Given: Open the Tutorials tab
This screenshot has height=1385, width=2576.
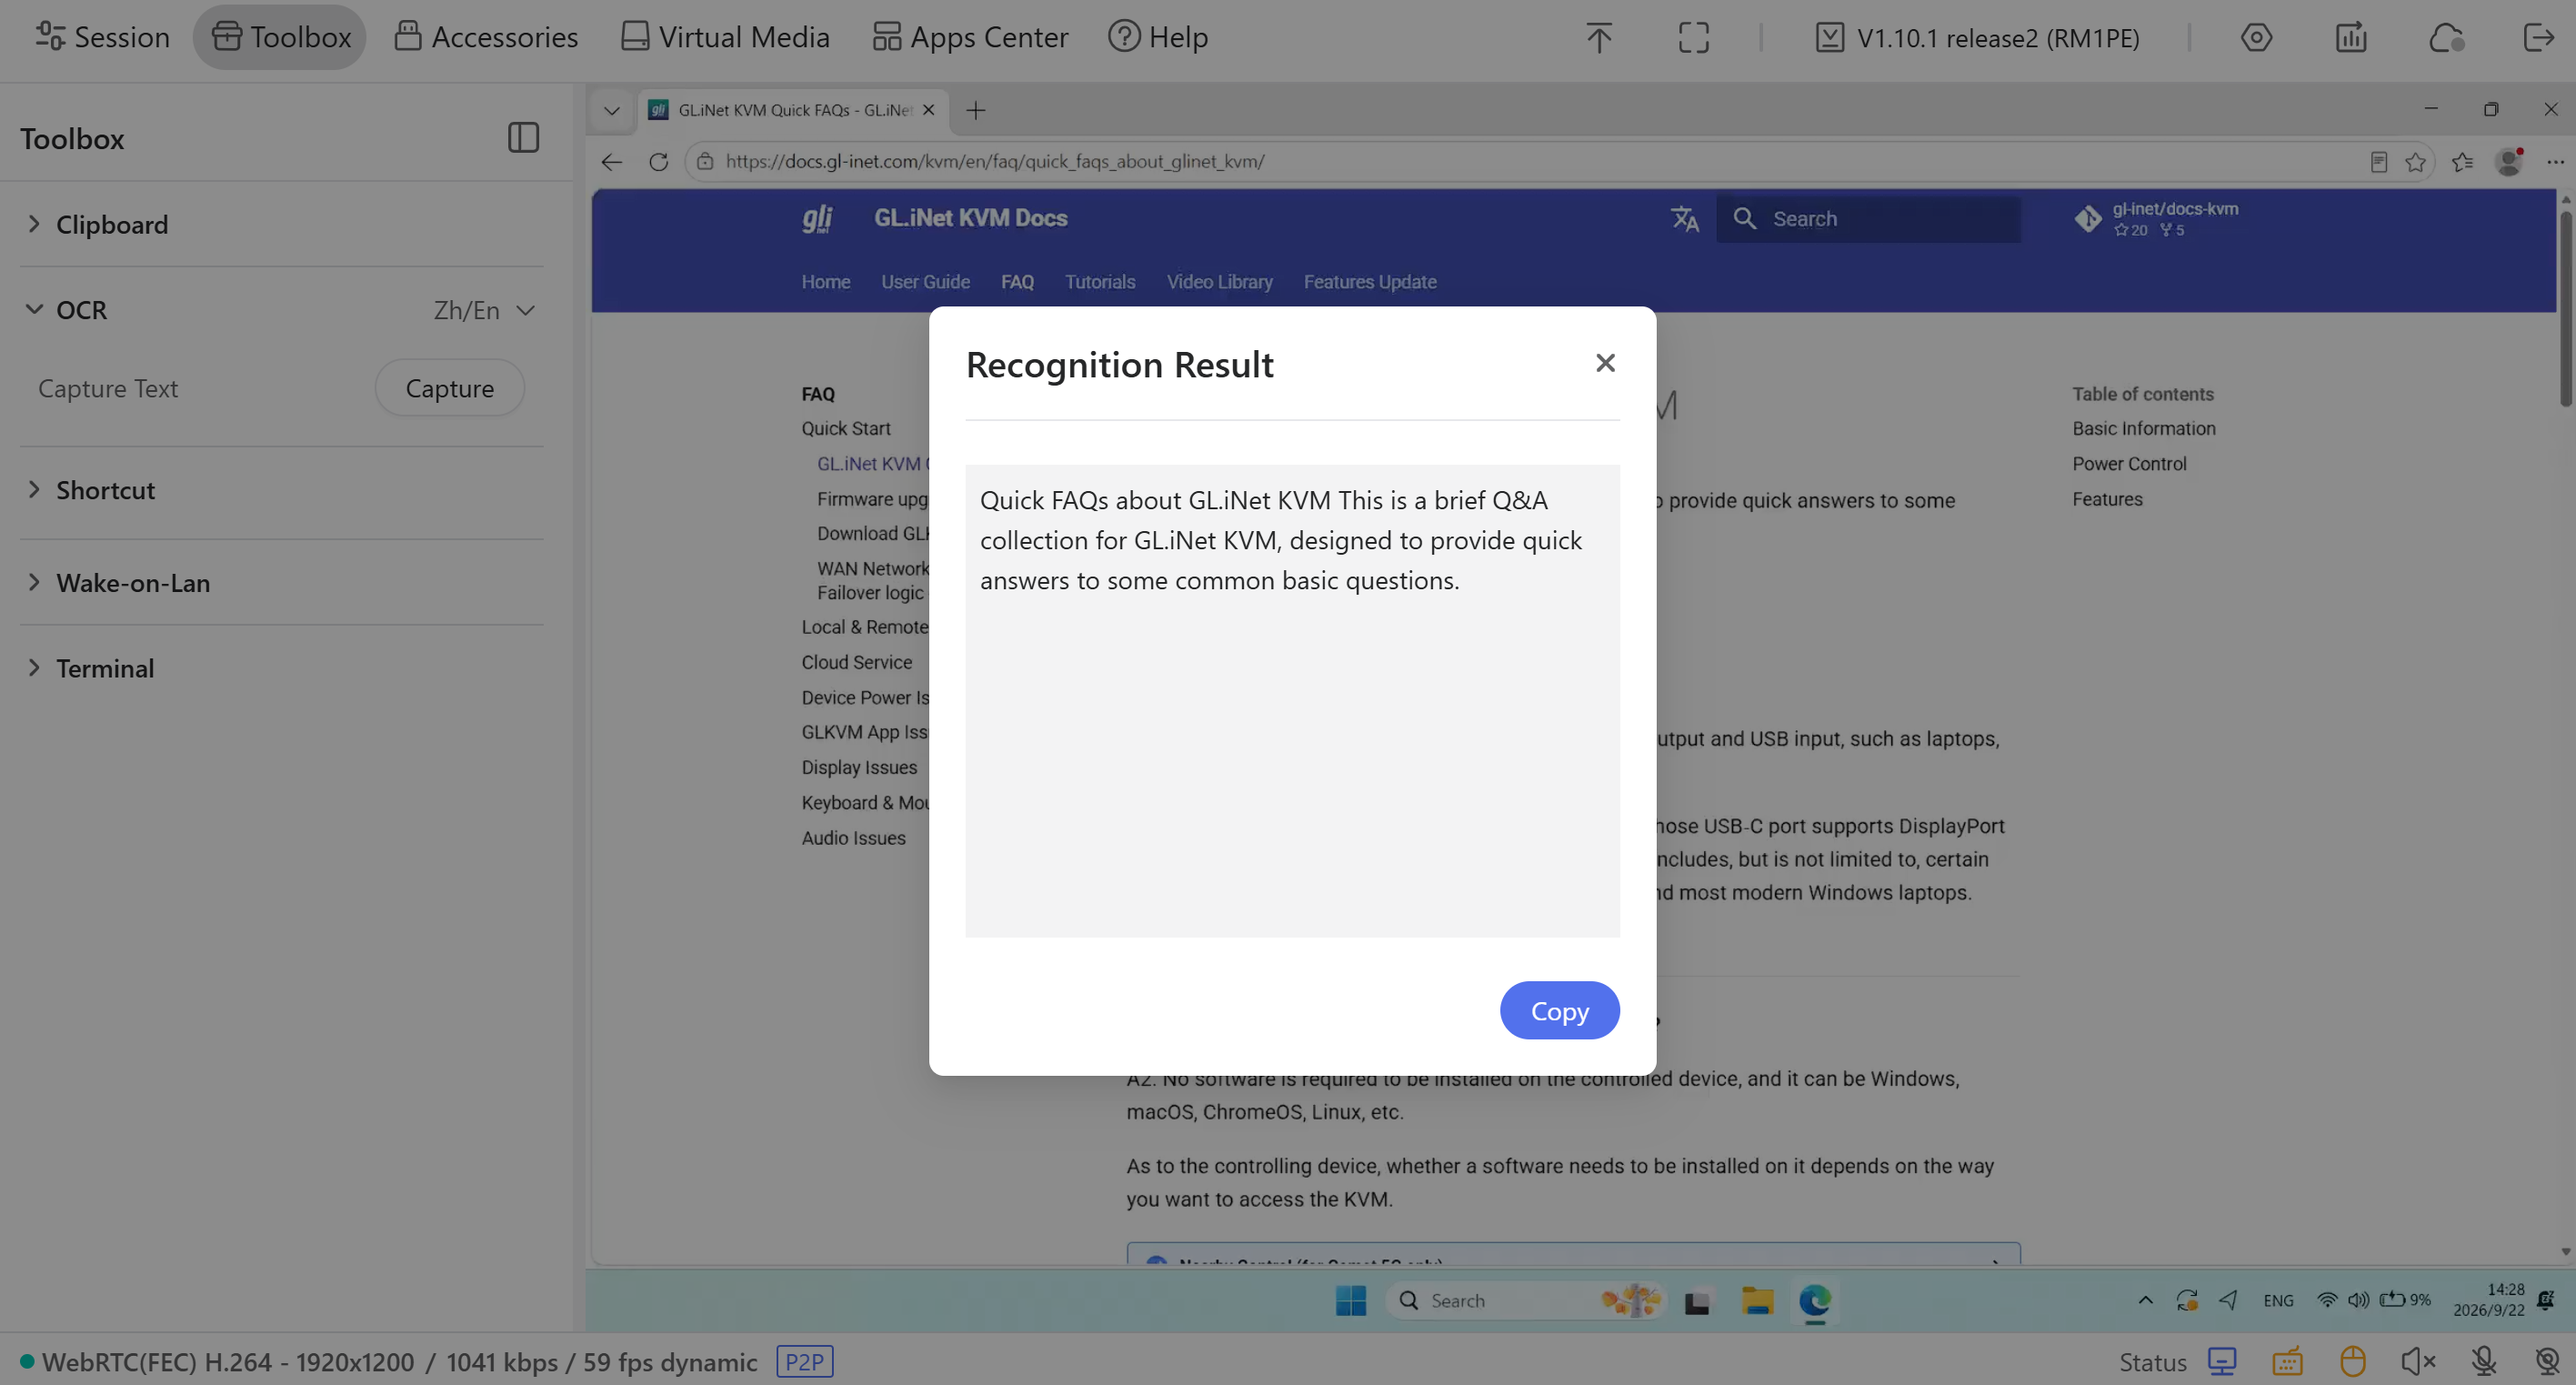Looking at the screenshot, I should click(x=1100, y=282).
